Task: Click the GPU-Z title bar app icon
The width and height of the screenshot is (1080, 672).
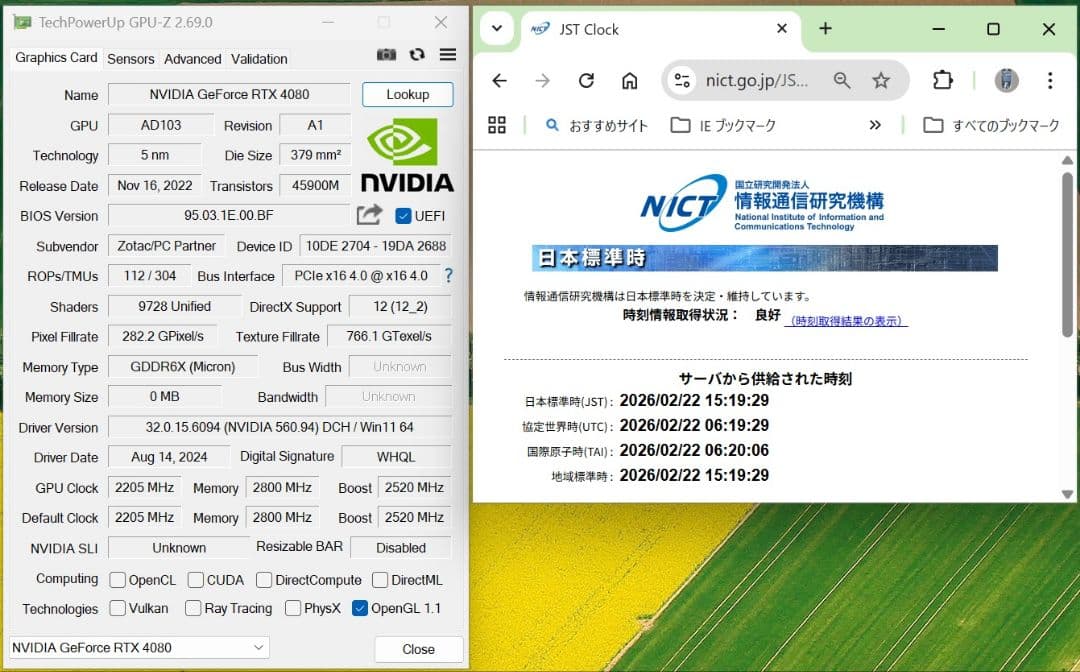Action: pyautogui.click(x=22, y=22)
